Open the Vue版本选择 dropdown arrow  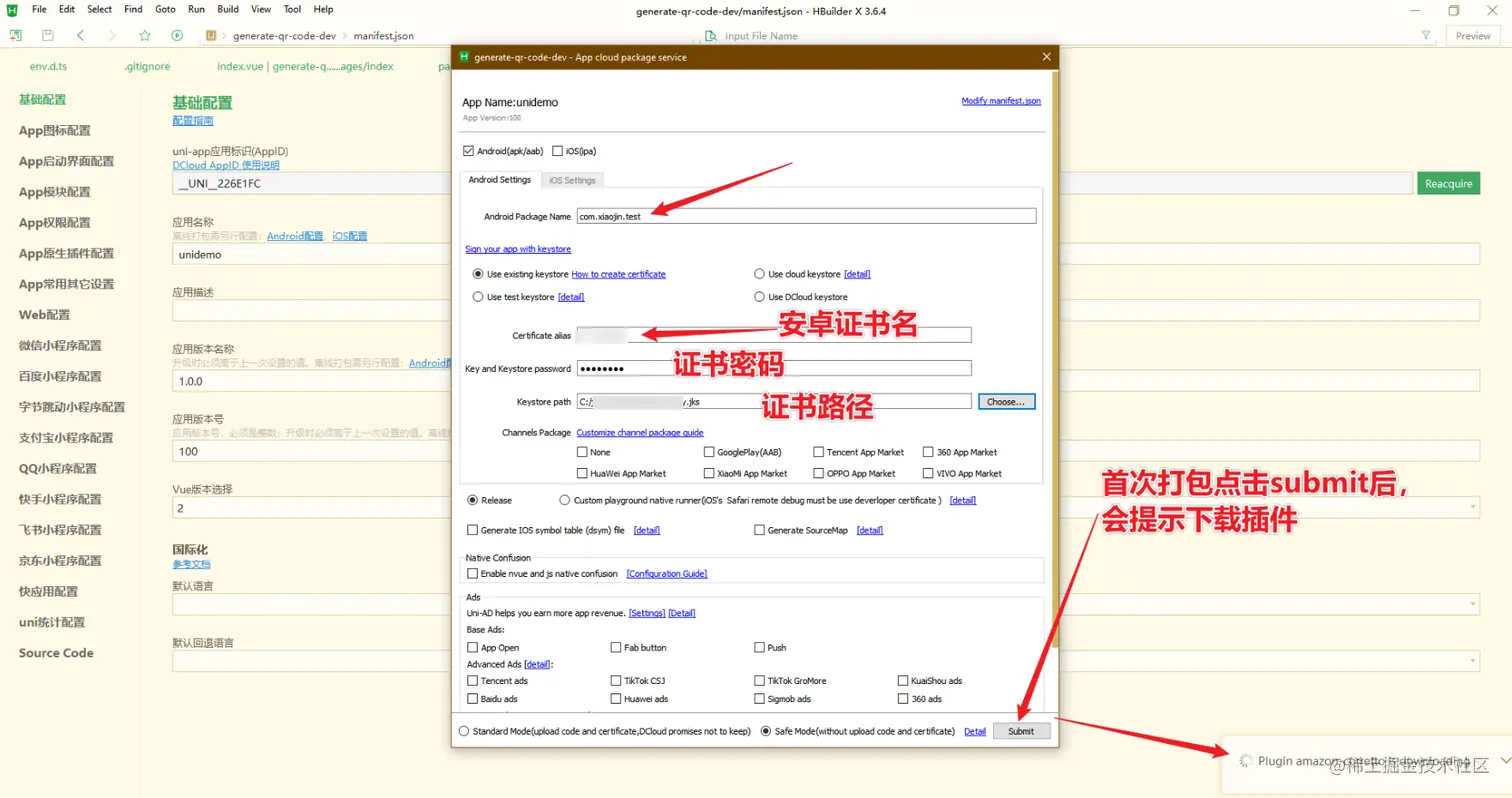(1473, 508)
